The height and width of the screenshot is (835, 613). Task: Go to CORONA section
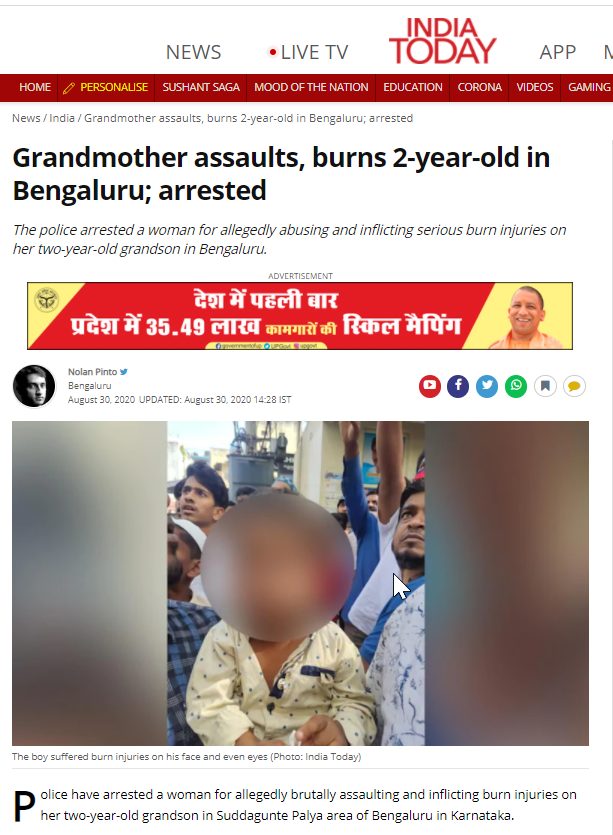tap(479, 87)
